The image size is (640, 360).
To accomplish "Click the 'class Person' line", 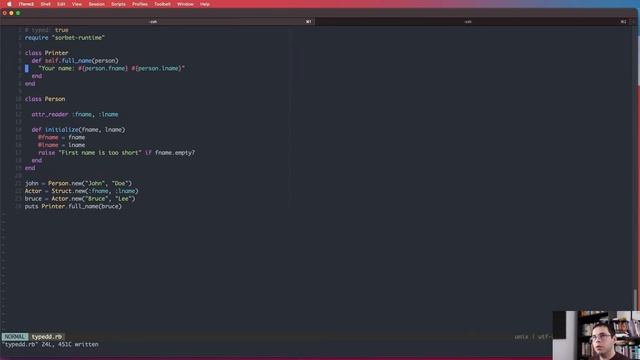I will coord(45,99).
